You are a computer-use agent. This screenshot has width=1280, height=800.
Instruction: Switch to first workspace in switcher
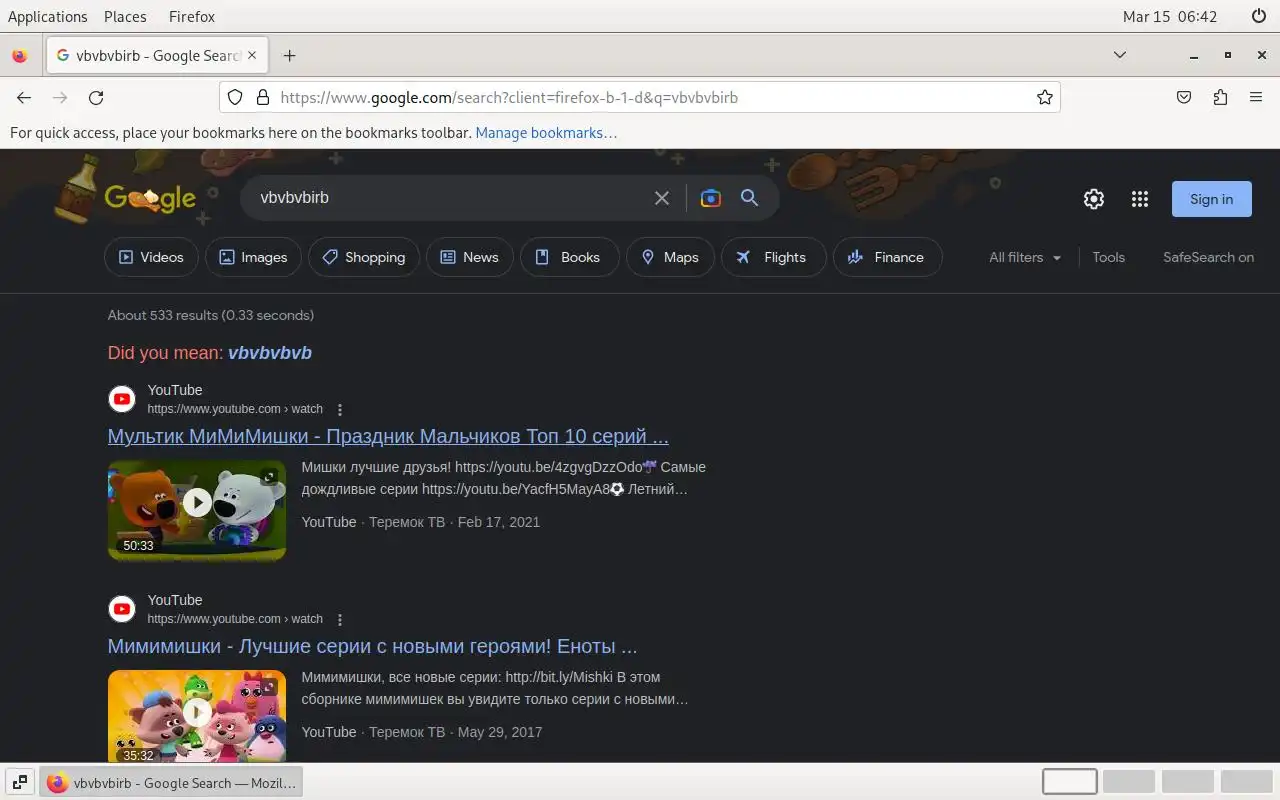tap(1070, 782)
